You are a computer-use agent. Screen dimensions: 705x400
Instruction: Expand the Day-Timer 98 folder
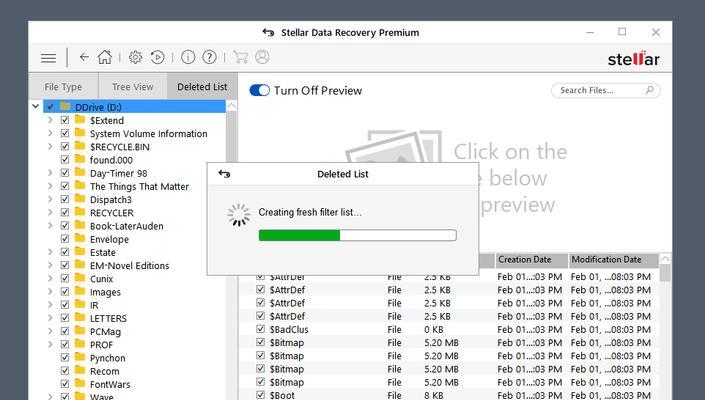(50, 173)
